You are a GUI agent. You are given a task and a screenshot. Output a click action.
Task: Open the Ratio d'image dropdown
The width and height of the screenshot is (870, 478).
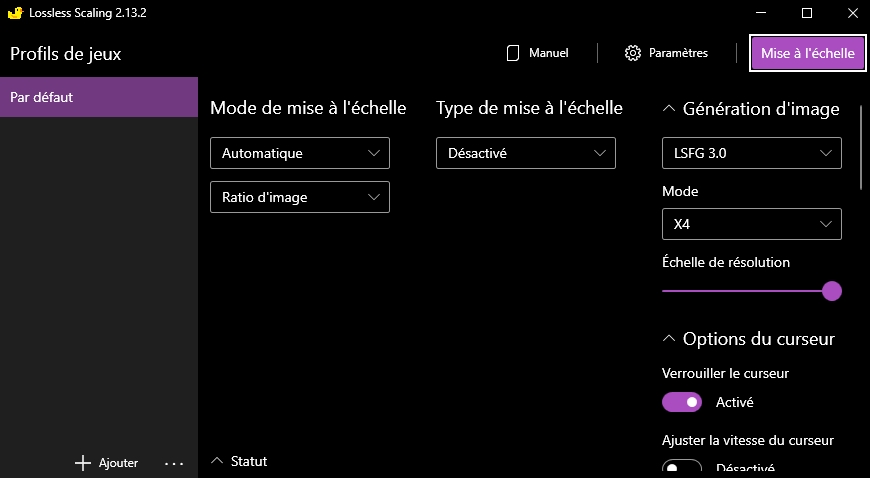(x=299, y=197)
